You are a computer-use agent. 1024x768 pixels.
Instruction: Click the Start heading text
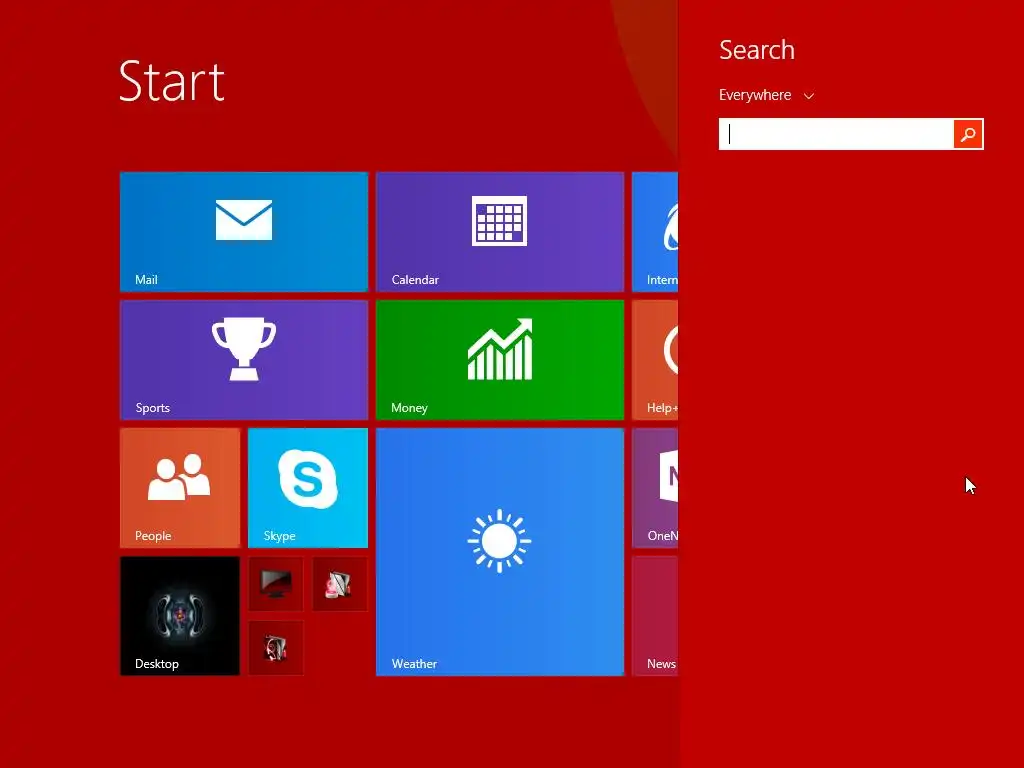(172, 82)
